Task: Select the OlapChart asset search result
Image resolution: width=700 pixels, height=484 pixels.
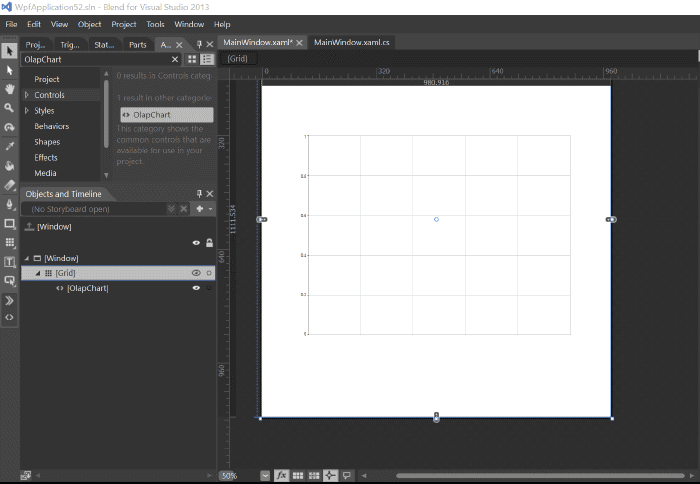Action: click(x=167, y=115)
